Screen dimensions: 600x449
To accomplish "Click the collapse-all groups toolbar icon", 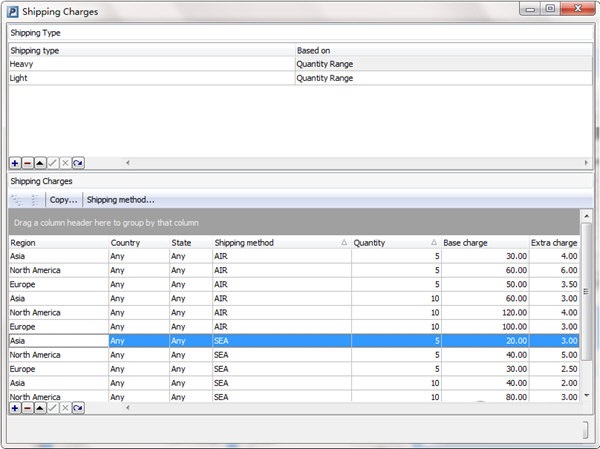I will point(34,200).
